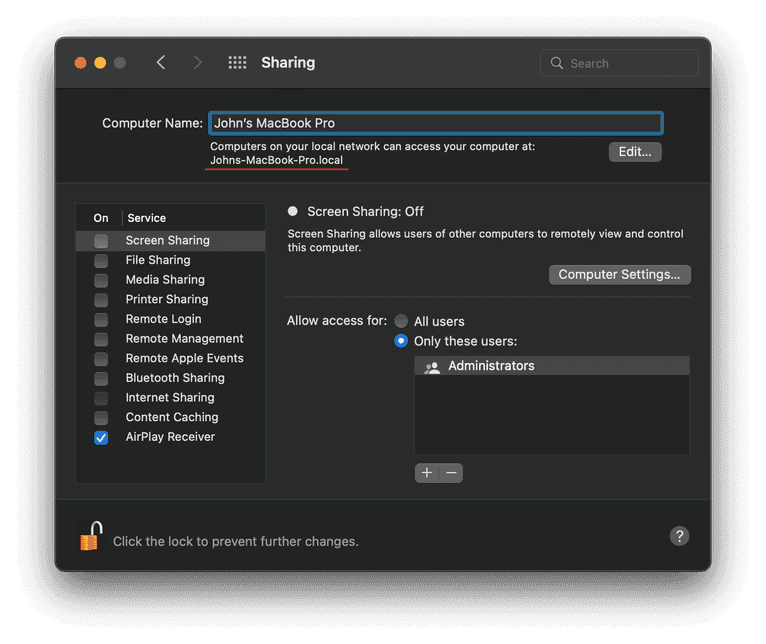The width and height of the screenshot is (766, 644).
Task: Minimize the Sharing window
Action: pyautogui.click(x=100, y=63)
